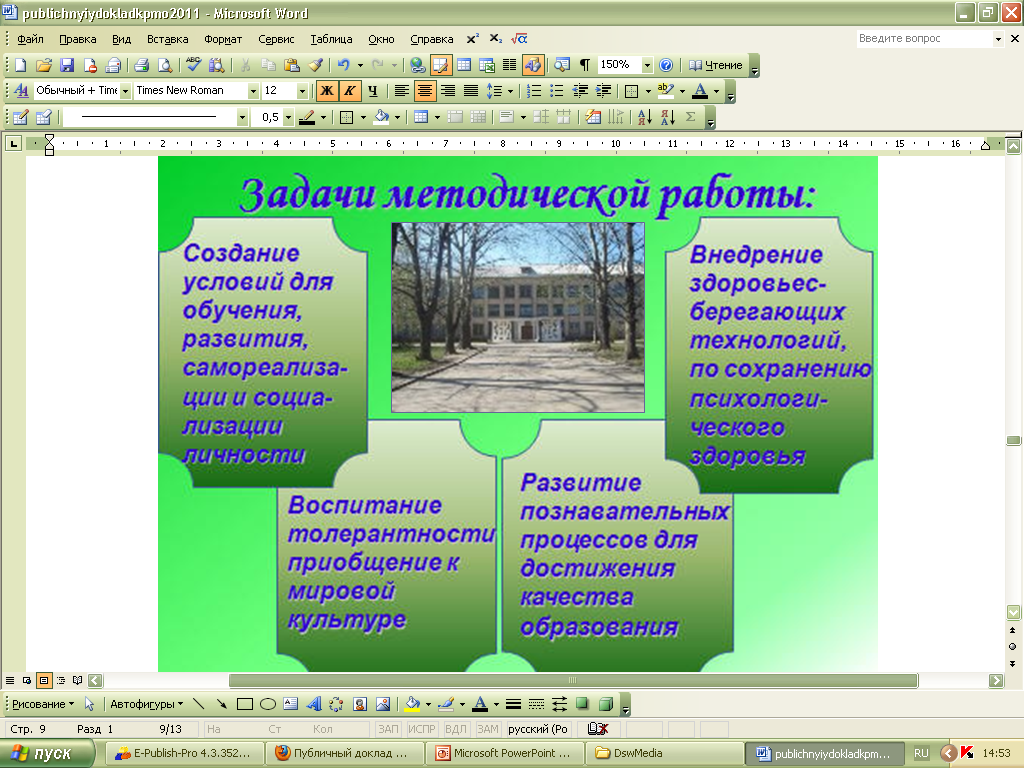Undo the last action
The image size is (1024, 768).
344,65
